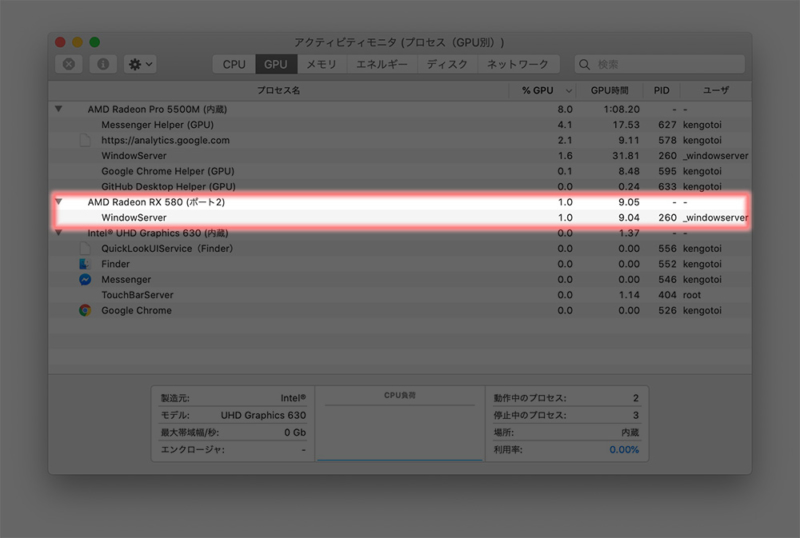This screenshot has width=800, height=538.
Task: Open the process info inspector button
Action: tap(103, 64)
